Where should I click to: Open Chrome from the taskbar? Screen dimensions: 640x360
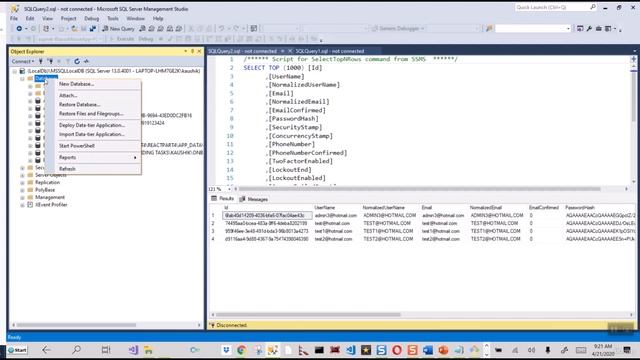coord(242,350)
